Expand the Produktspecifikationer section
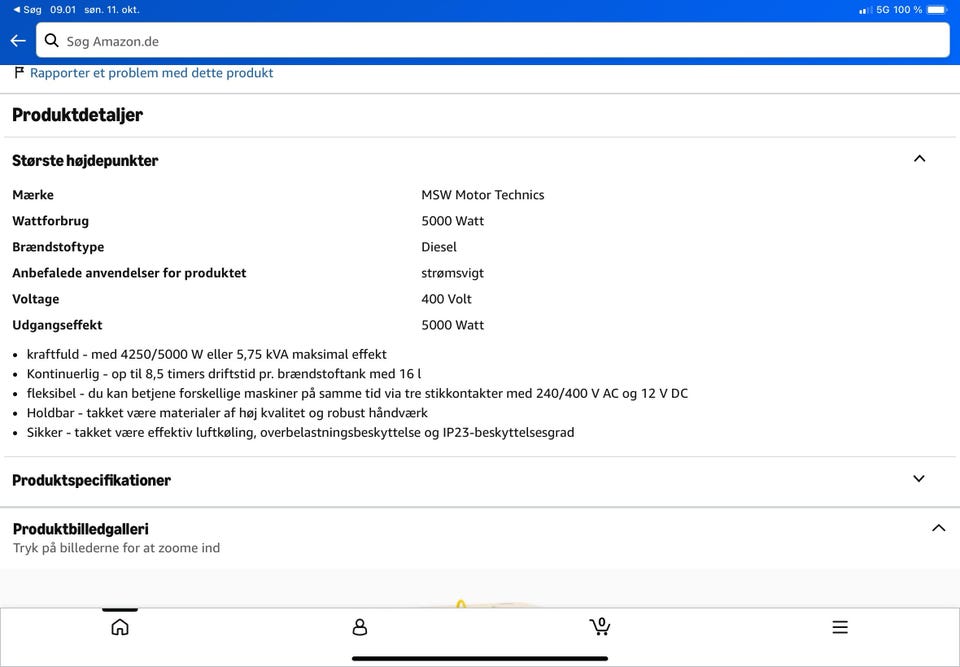 pos(919,478)
